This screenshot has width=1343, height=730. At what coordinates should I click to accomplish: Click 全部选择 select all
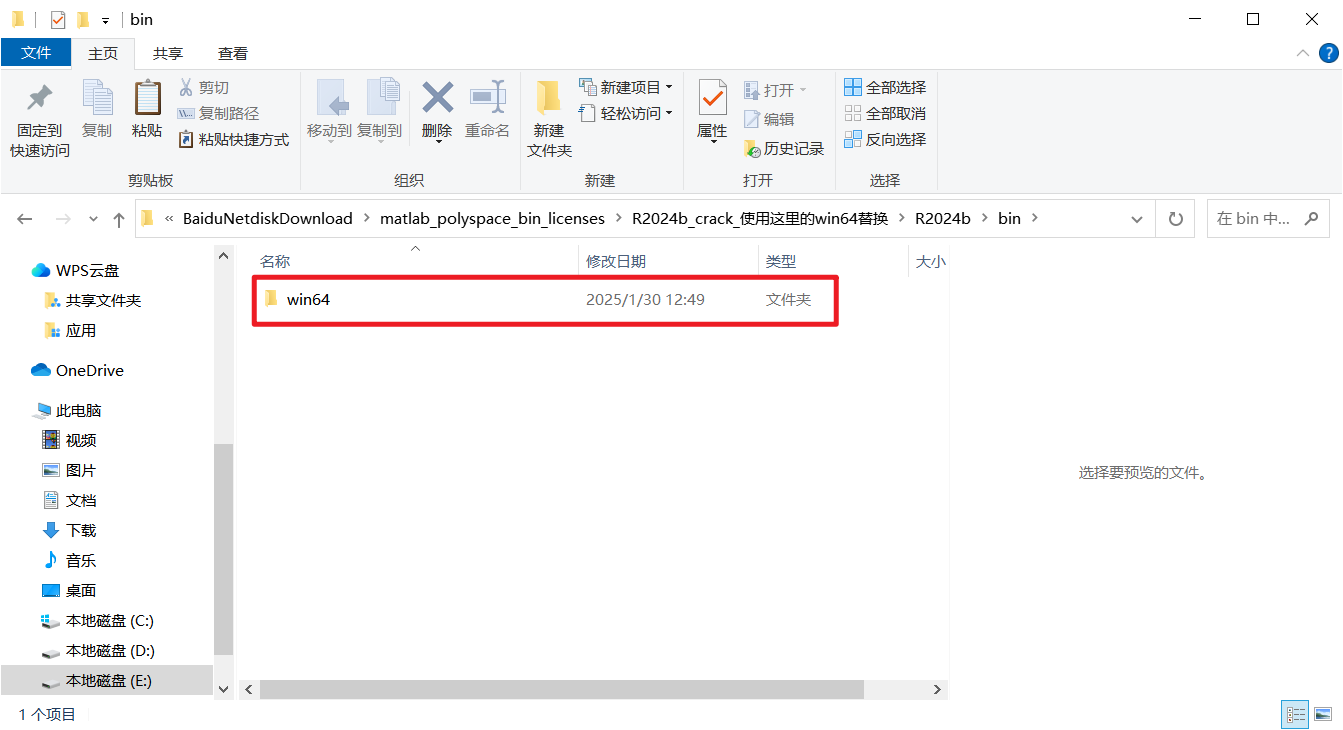tap(885, 88)
